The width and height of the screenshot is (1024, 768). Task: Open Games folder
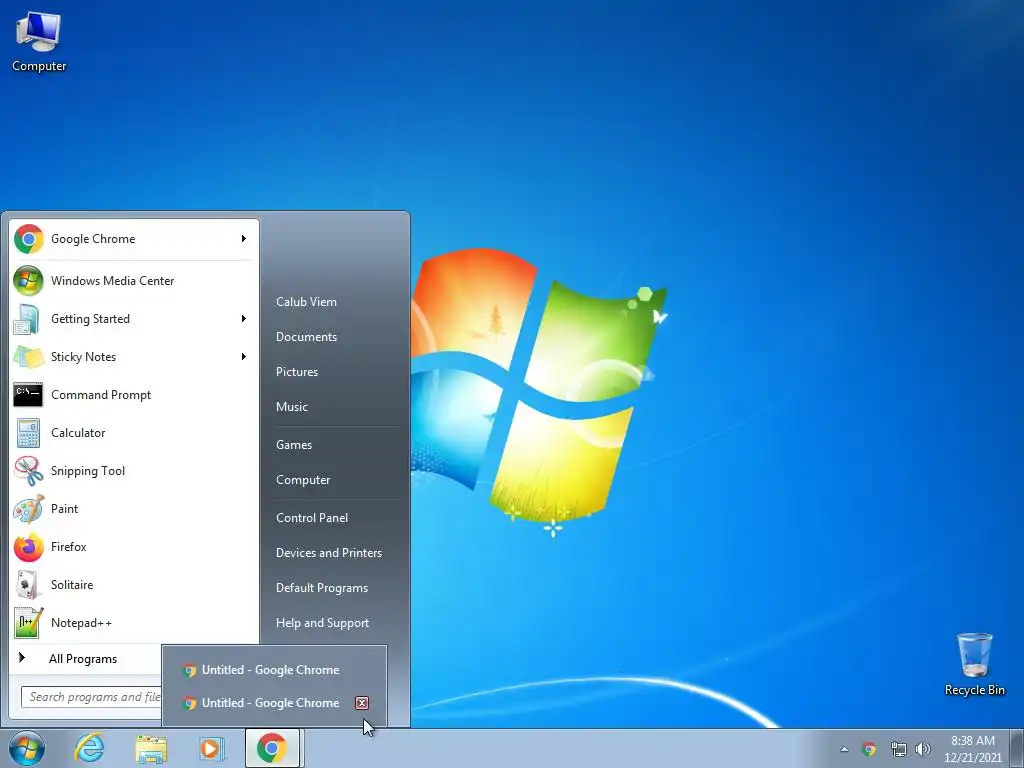[x=294, y=445]
